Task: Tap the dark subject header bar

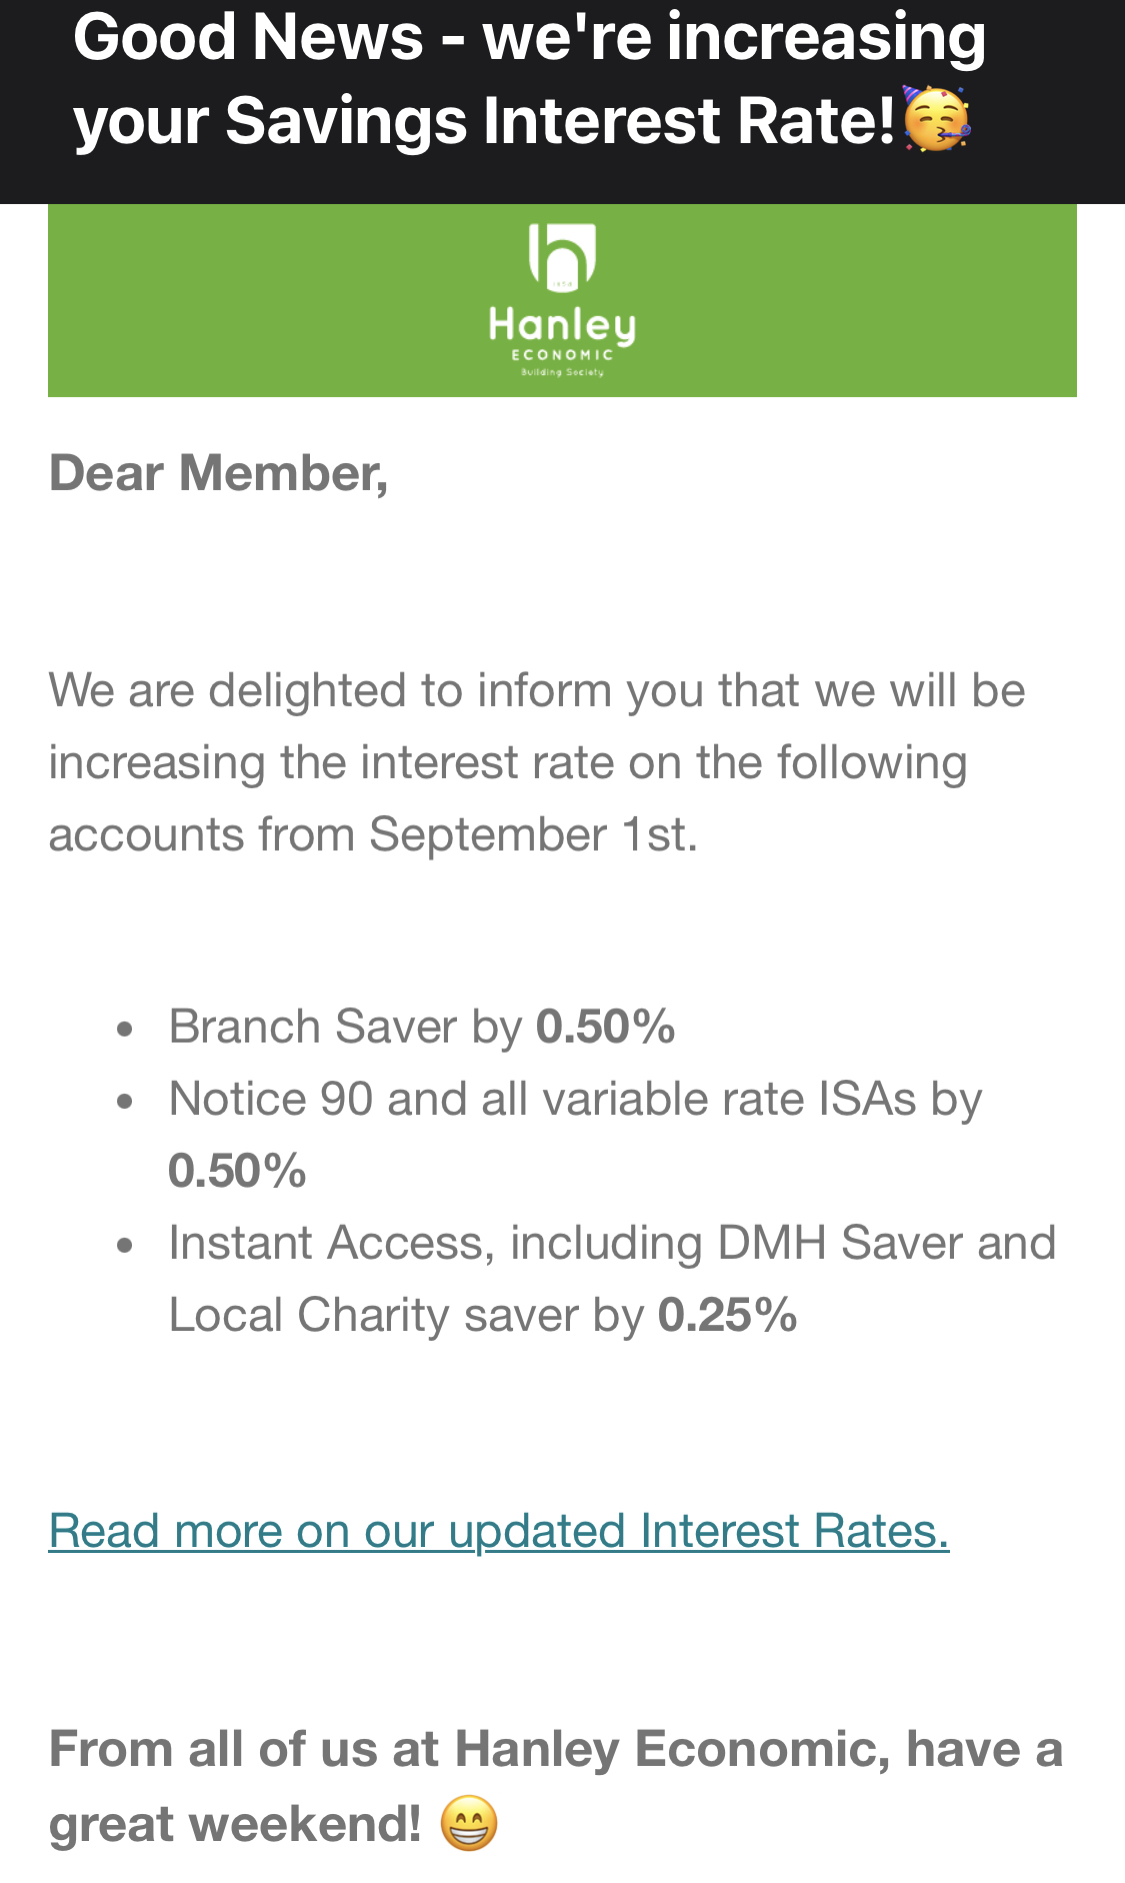Action: click(562, 102)
